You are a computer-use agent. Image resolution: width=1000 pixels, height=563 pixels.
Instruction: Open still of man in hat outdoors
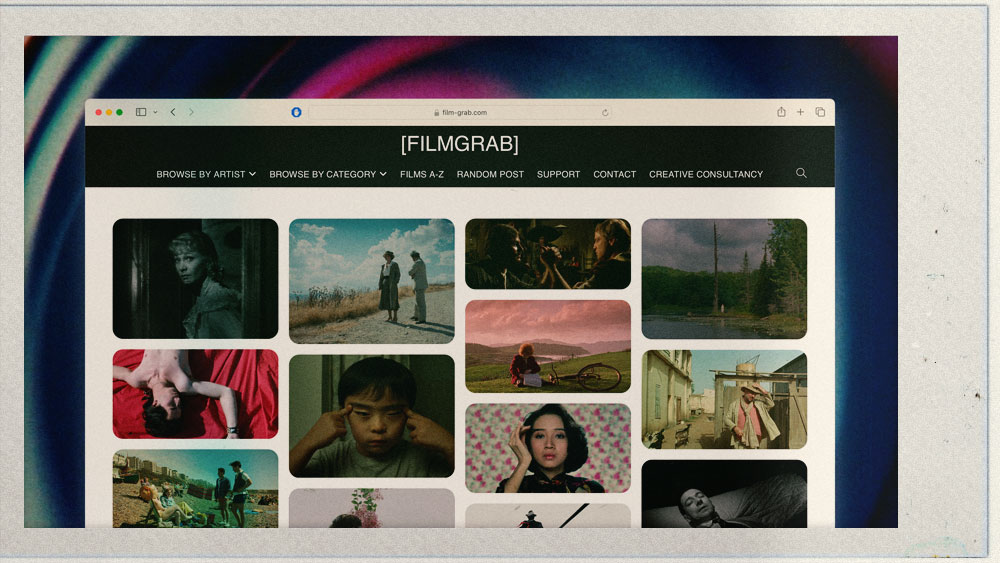click(x=724, y=399)
